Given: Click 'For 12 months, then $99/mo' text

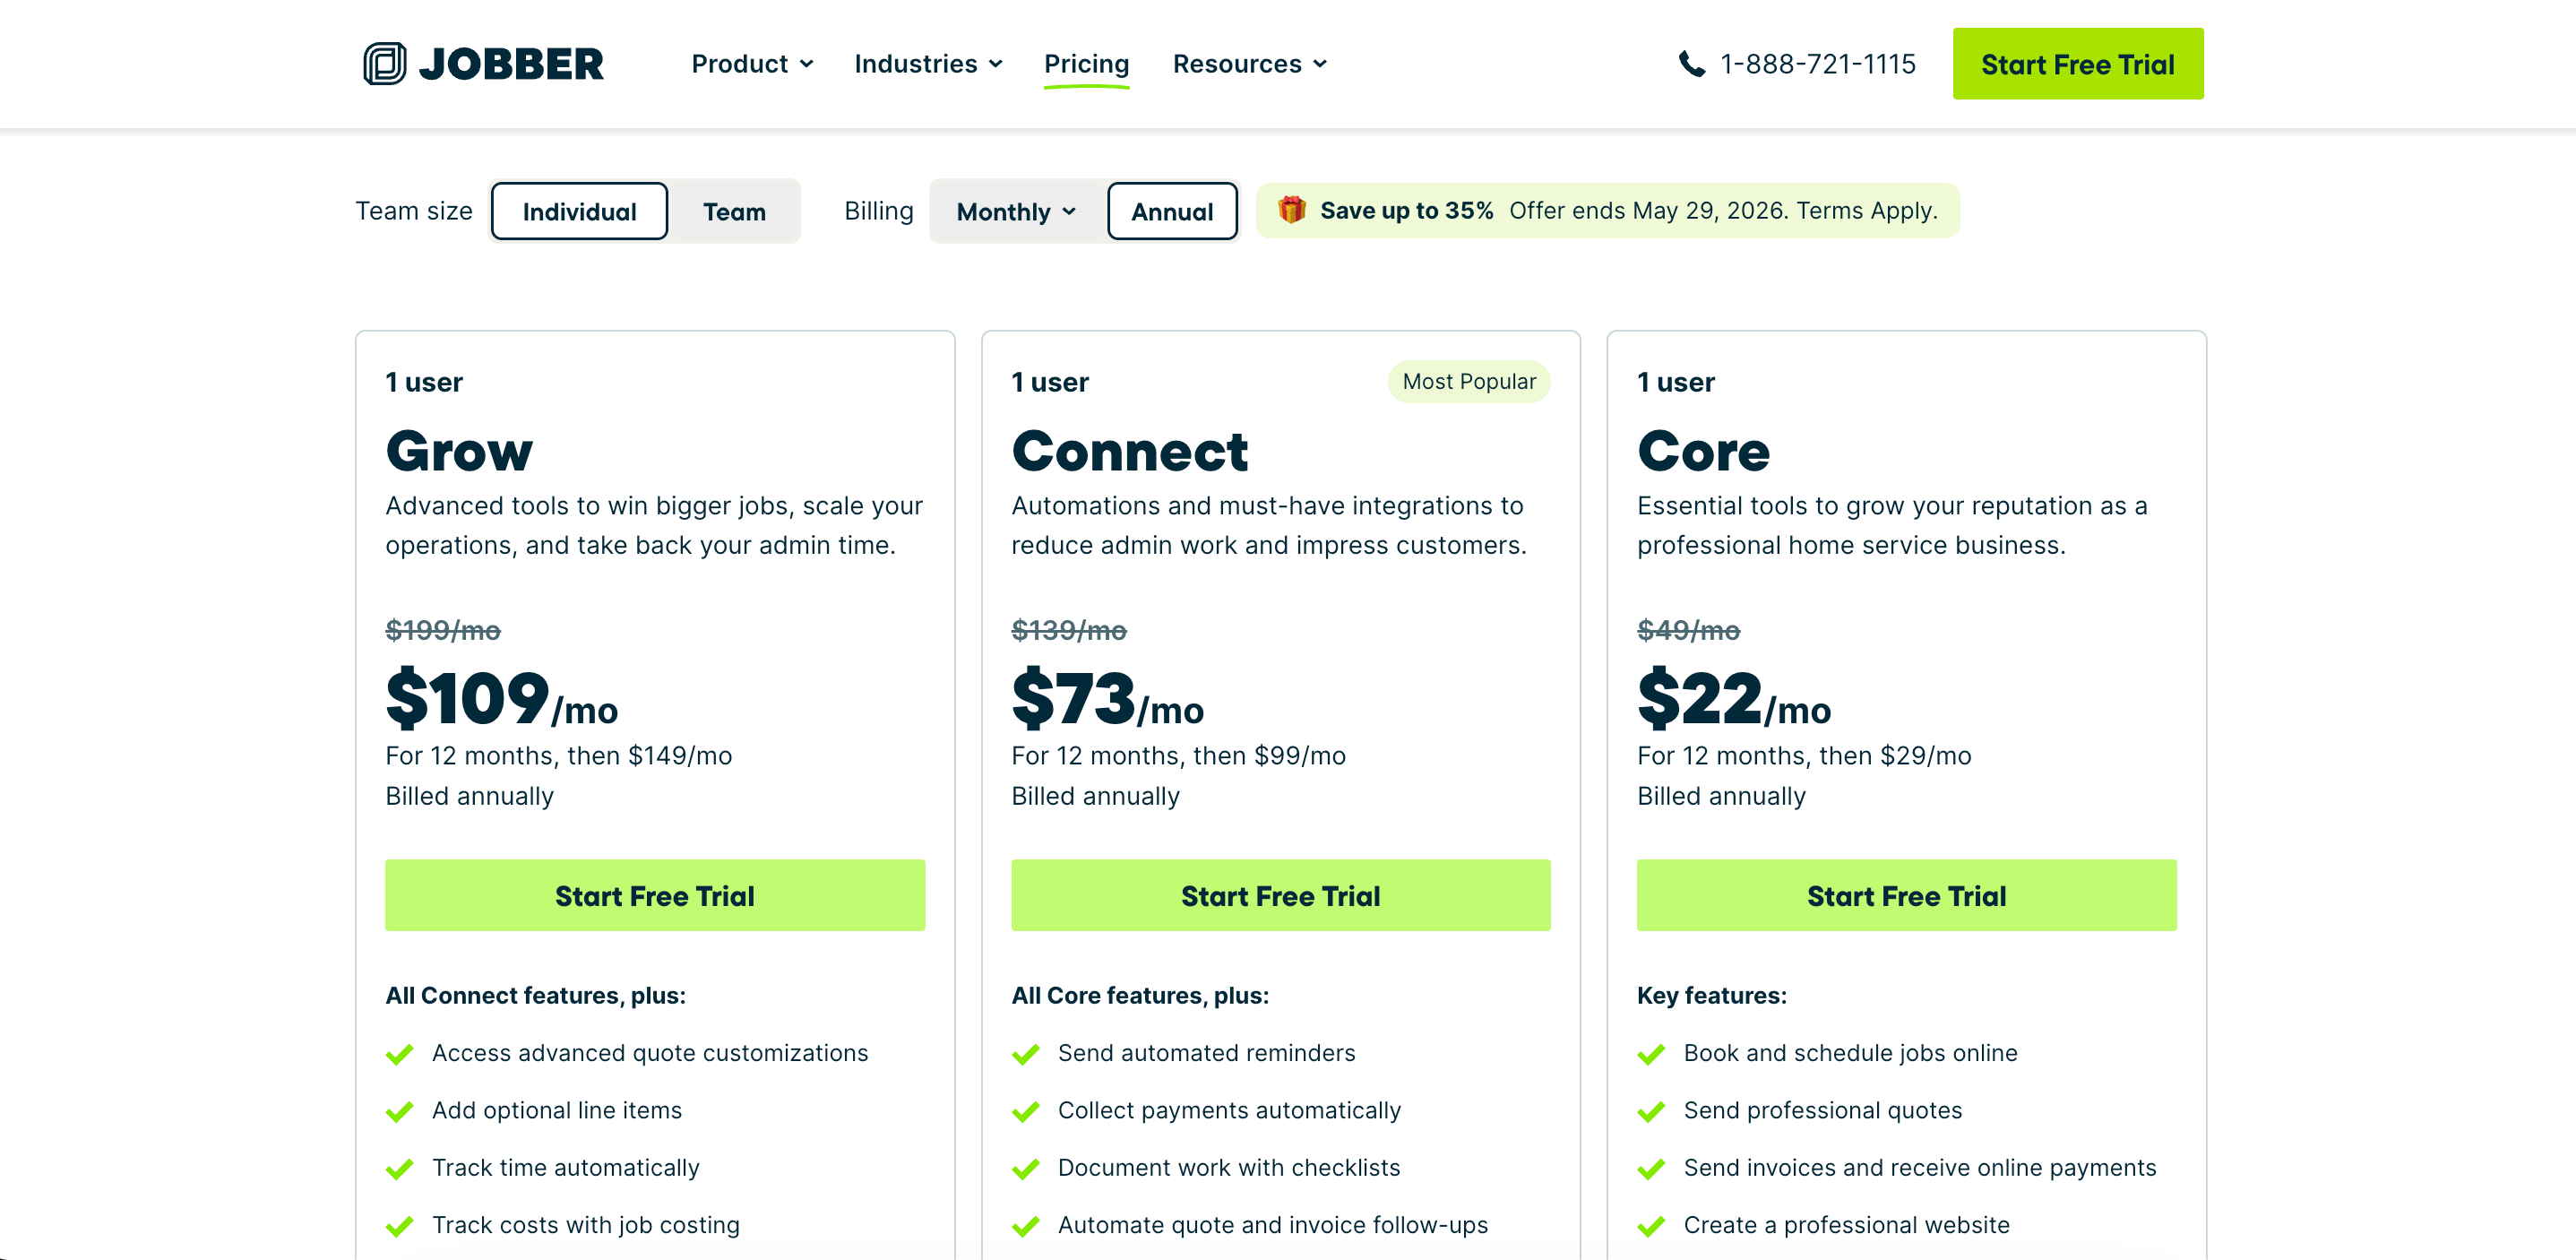Looking at the screenshot, I should [1179, 756].
